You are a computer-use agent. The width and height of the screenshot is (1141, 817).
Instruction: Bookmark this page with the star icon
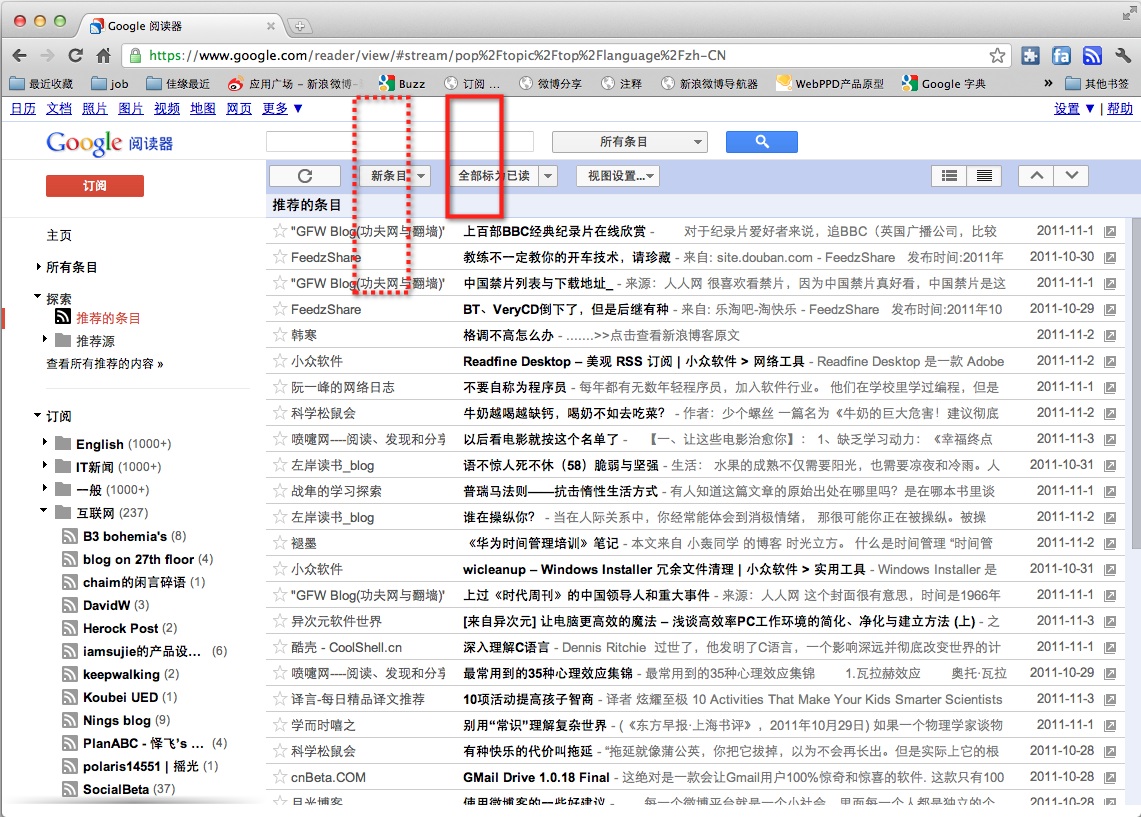[x=997, y=55]
